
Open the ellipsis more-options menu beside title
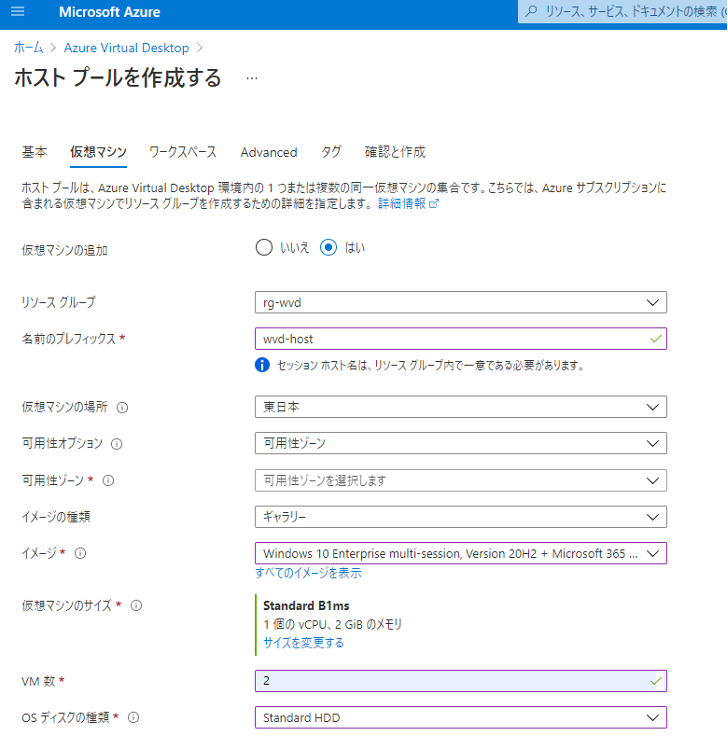coord(252,78)
